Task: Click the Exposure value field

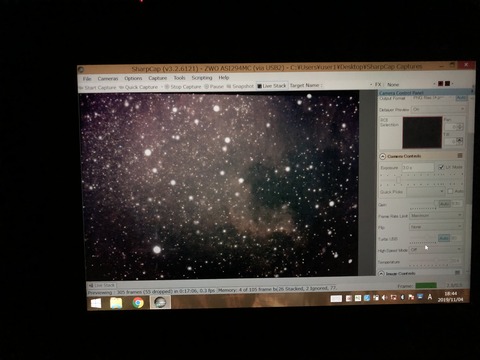Action: coord(418,167)
